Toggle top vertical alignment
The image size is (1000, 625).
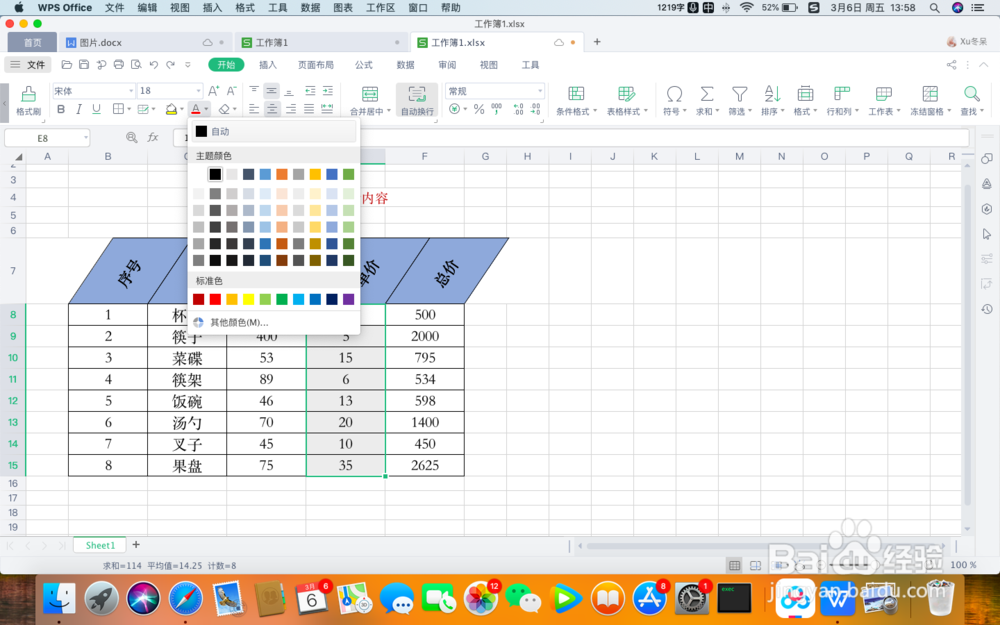pyautogui.click(x=254, y=91)
